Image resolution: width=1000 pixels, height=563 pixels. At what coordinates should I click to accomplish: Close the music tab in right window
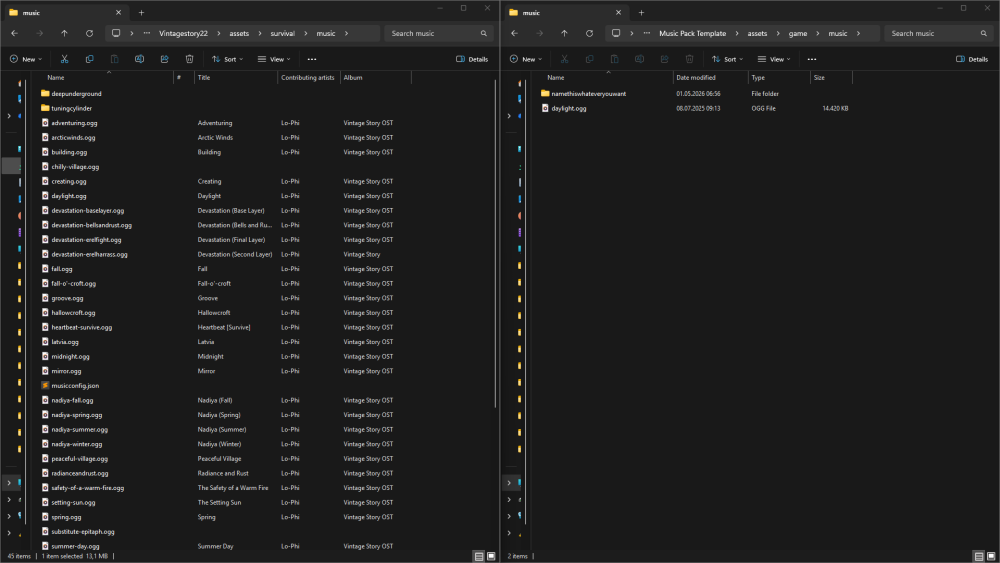click(x=619, y=13)
